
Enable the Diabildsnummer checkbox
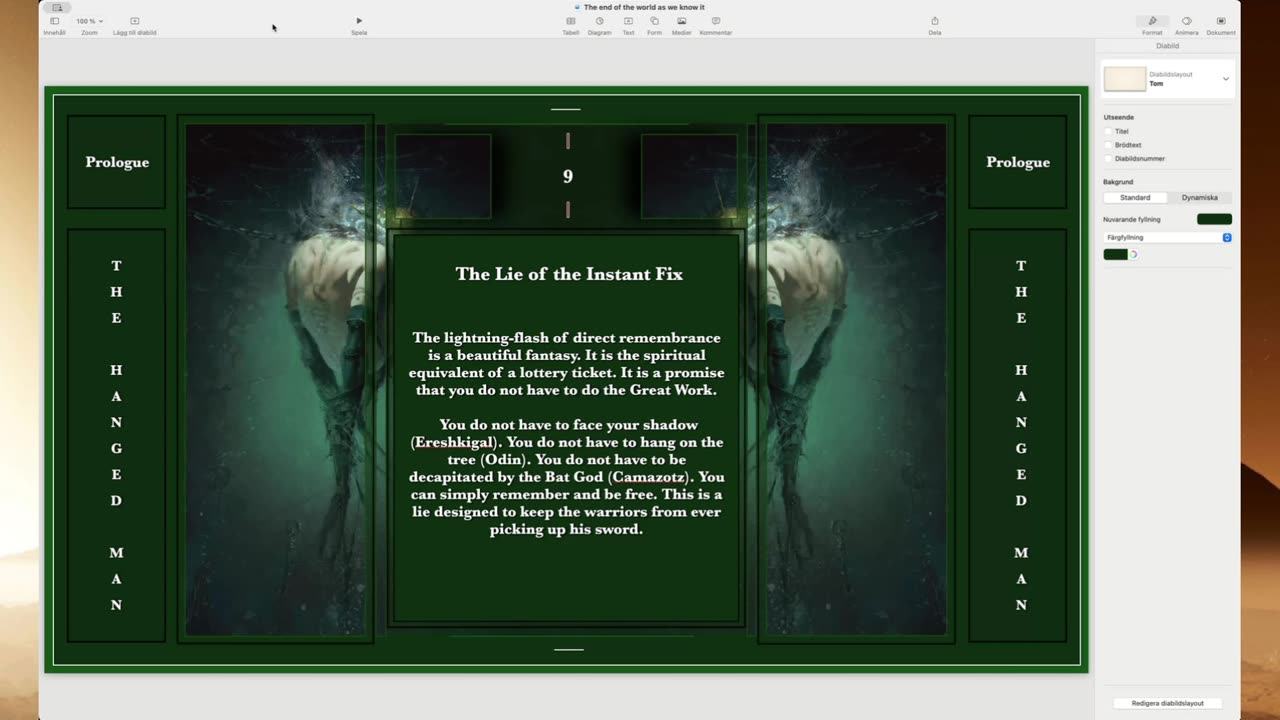(1108, 159)
